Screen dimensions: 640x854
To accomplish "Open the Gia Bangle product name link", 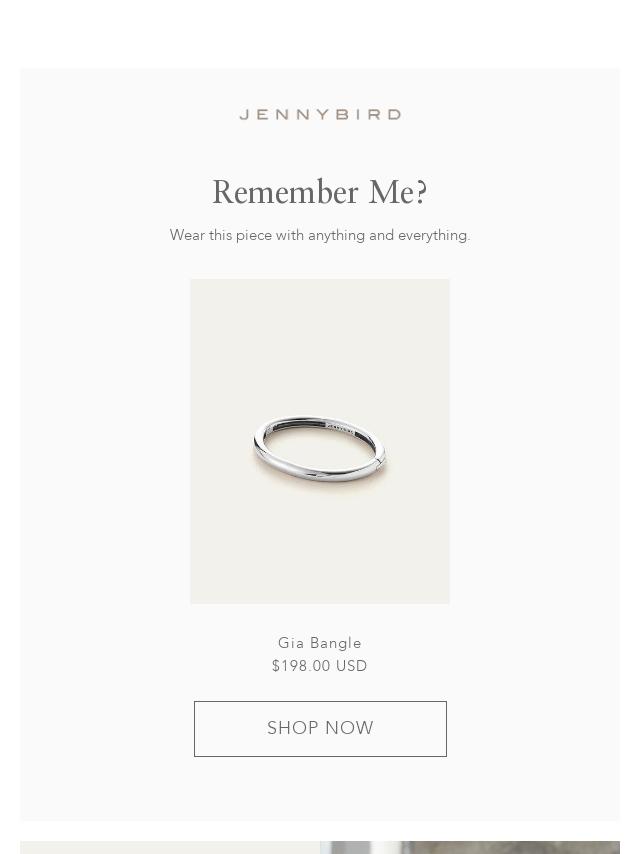I will point(320,643).
